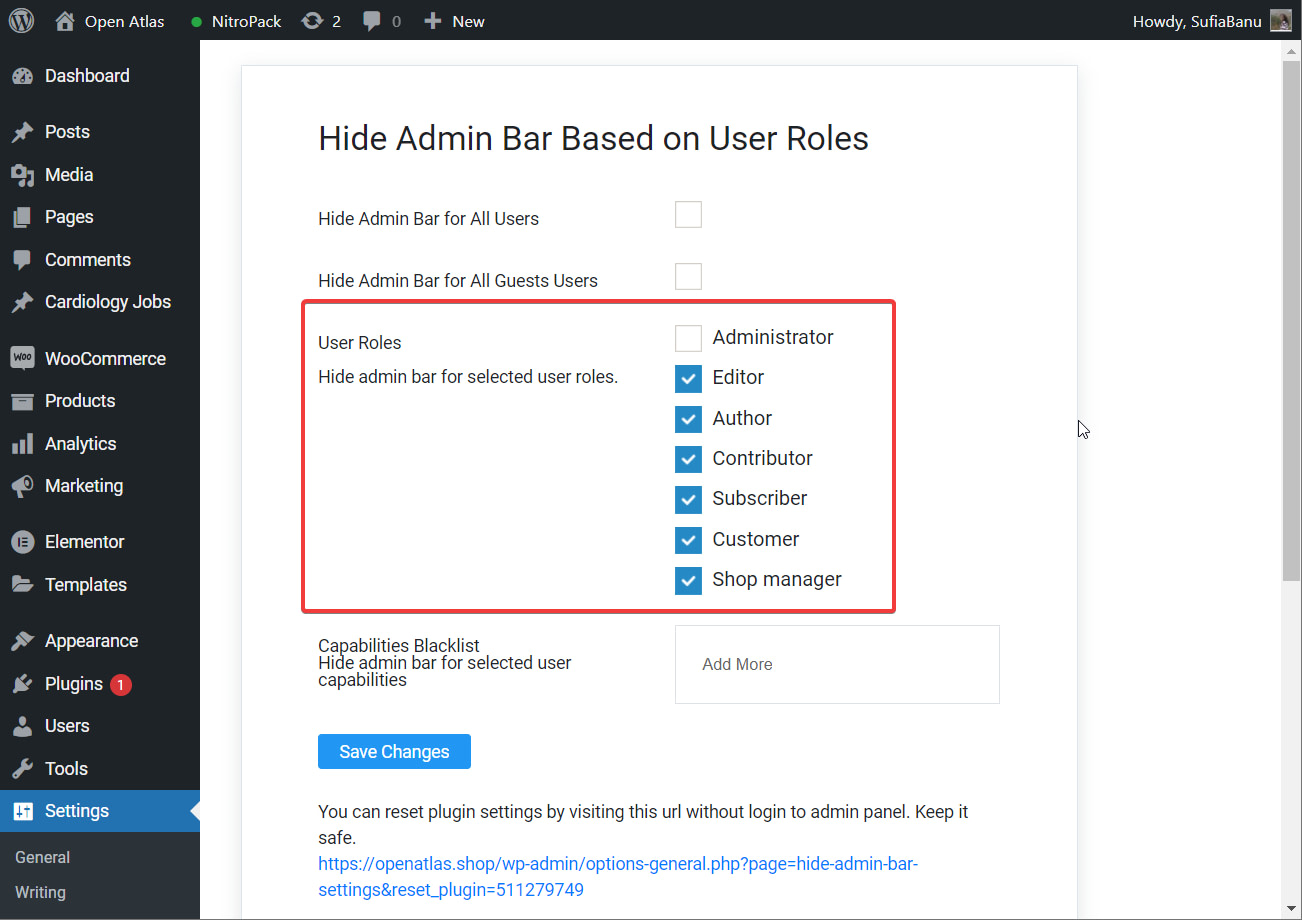Uncheck the Editor role checkbox
Image resolution: width=1302 pixels, height=920 pixels.
point(688,379)
